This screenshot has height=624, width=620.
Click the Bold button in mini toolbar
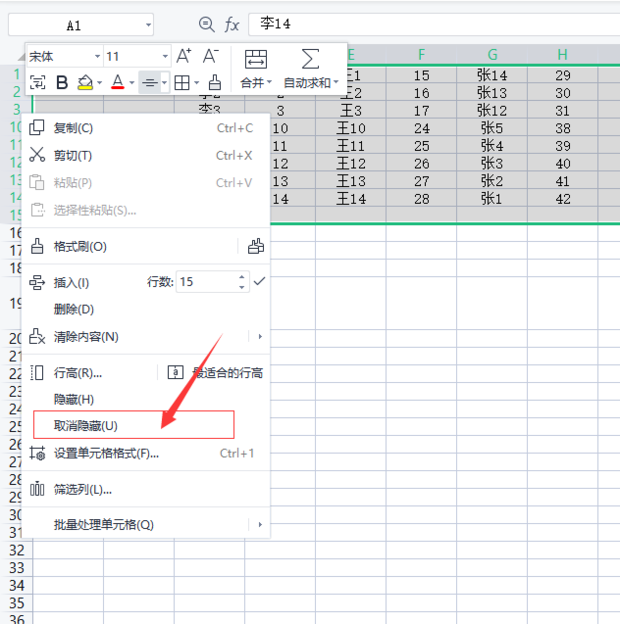[x=62, y=83]
